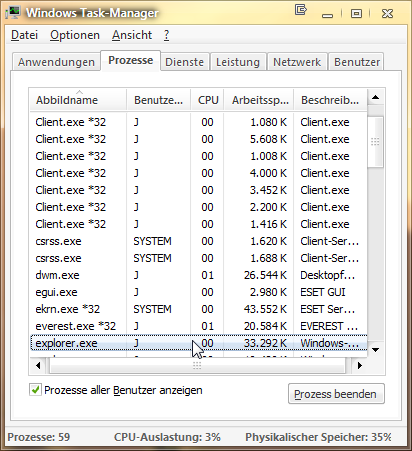Image resolution: width=412 pixels, height=451 pixels.
Task: Select csrss.exe row using 1.620 K
Action: (x=199, y=241)
